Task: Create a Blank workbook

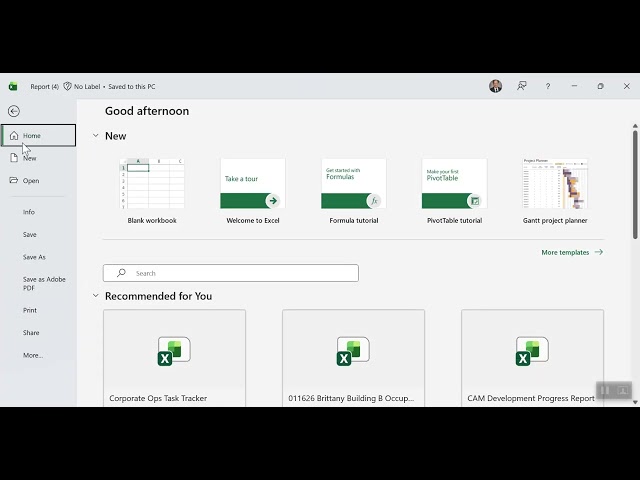Action: click(152, 191)
